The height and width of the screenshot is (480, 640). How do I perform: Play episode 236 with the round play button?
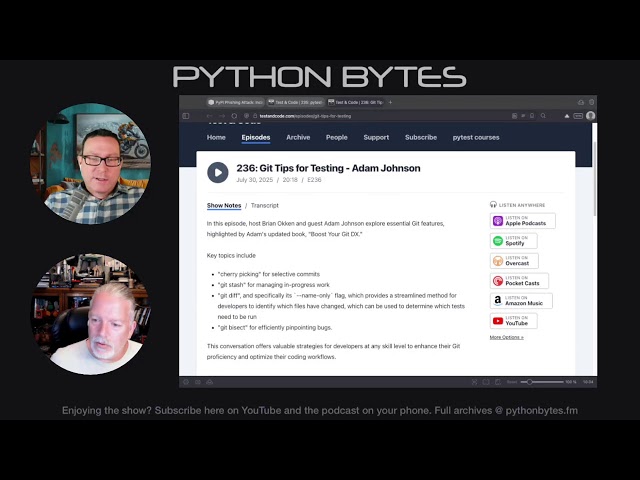pyautogui.click(x=218, y=173)
